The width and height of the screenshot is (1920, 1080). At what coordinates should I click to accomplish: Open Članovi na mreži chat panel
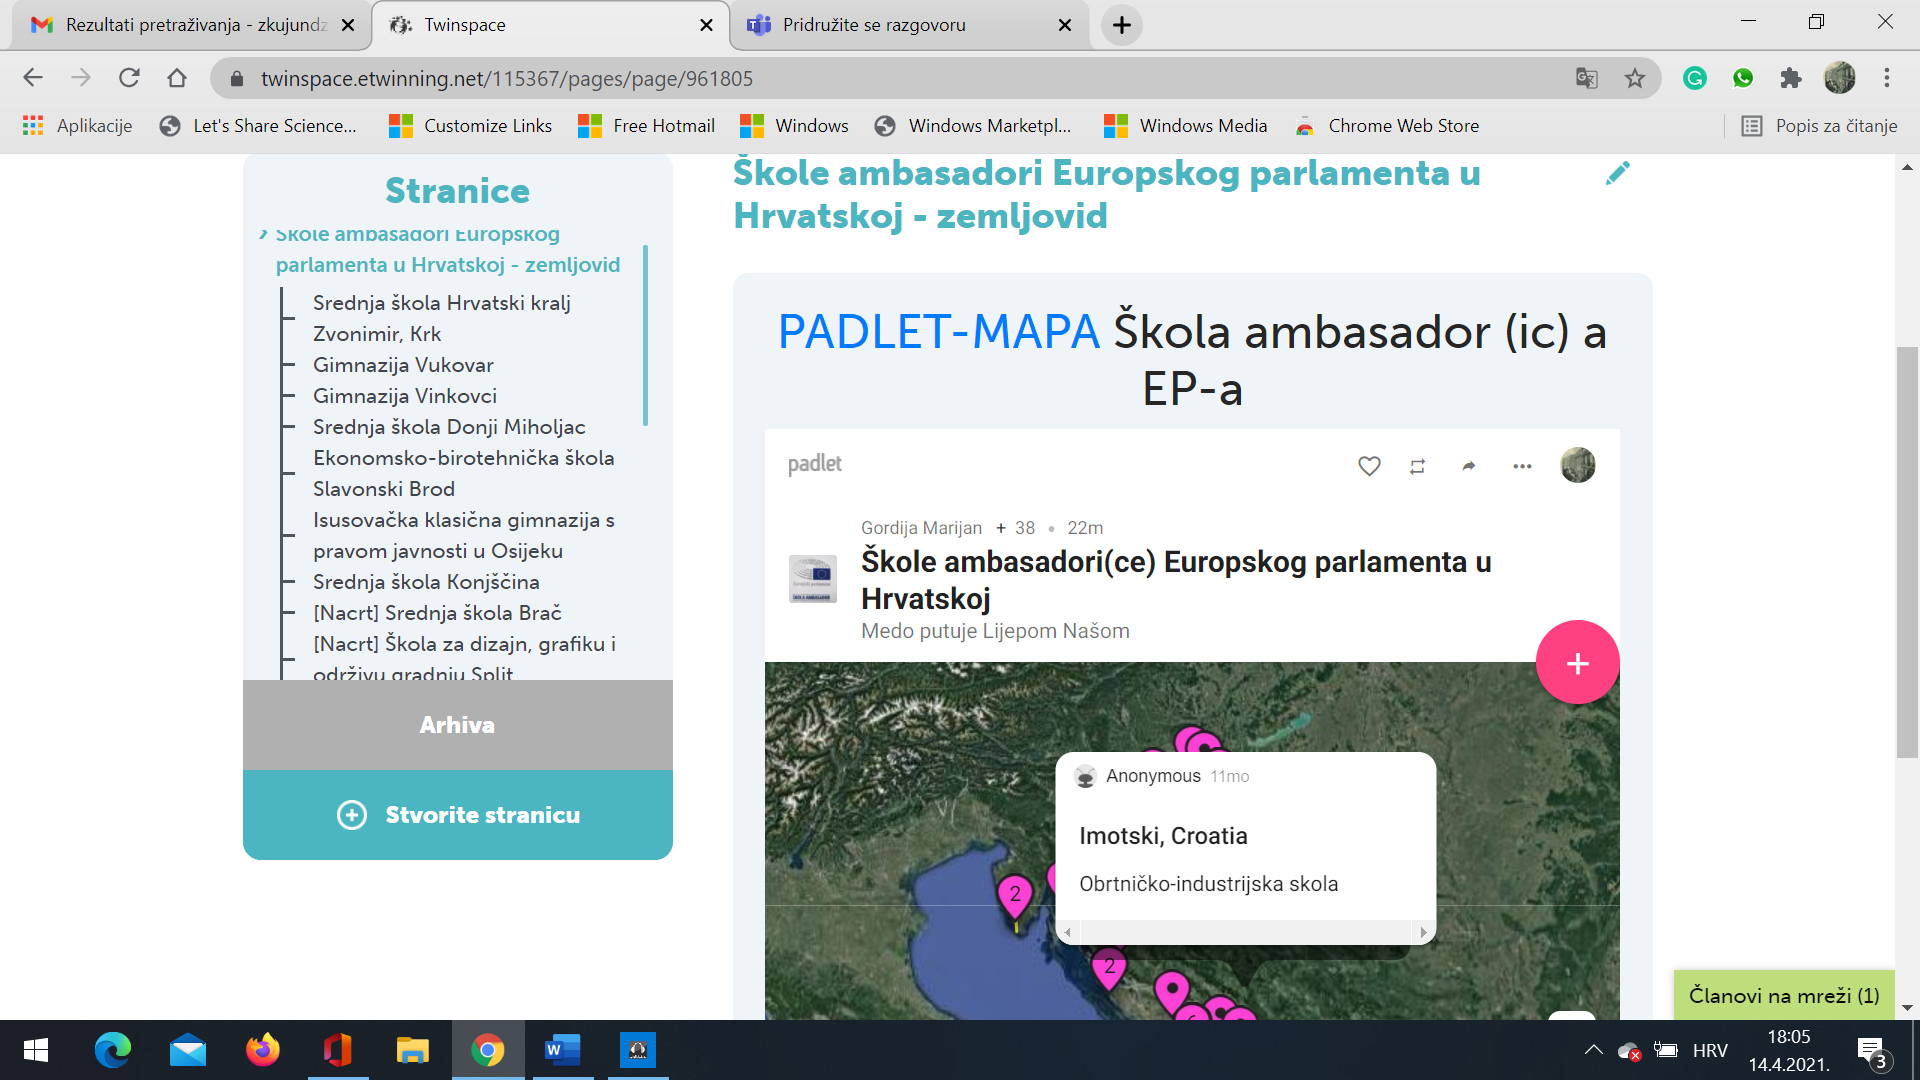click(1784, 995)
